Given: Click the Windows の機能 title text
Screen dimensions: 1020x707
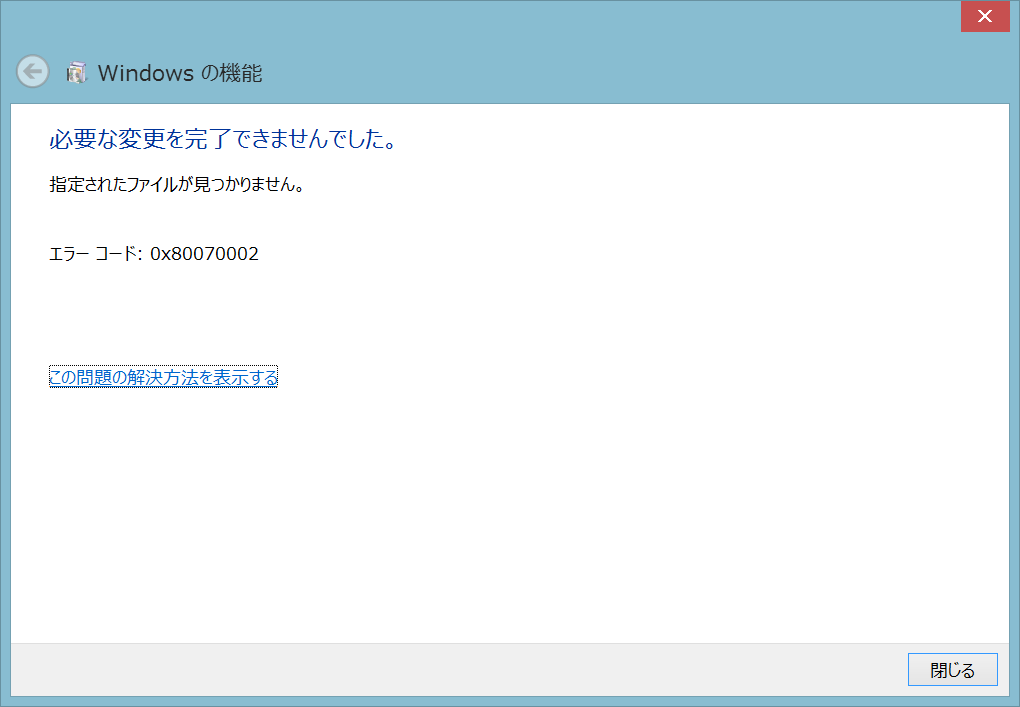Looking at the screenshot, I should point(180,72).
